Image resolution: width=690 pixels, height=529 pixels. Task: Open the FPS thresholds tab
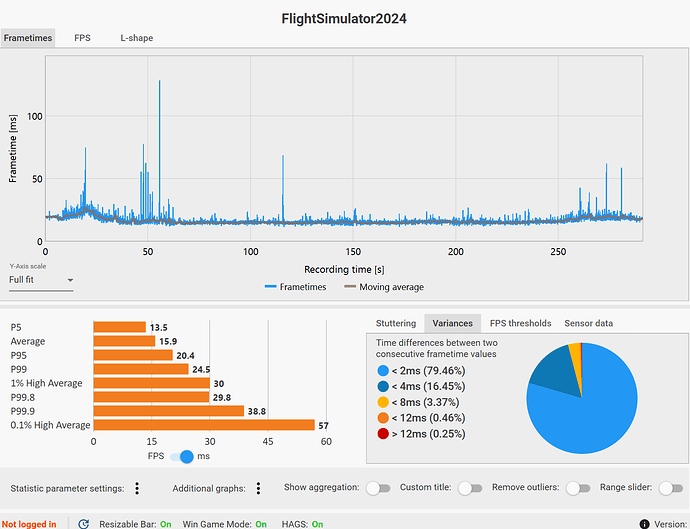tap(520, 323)
